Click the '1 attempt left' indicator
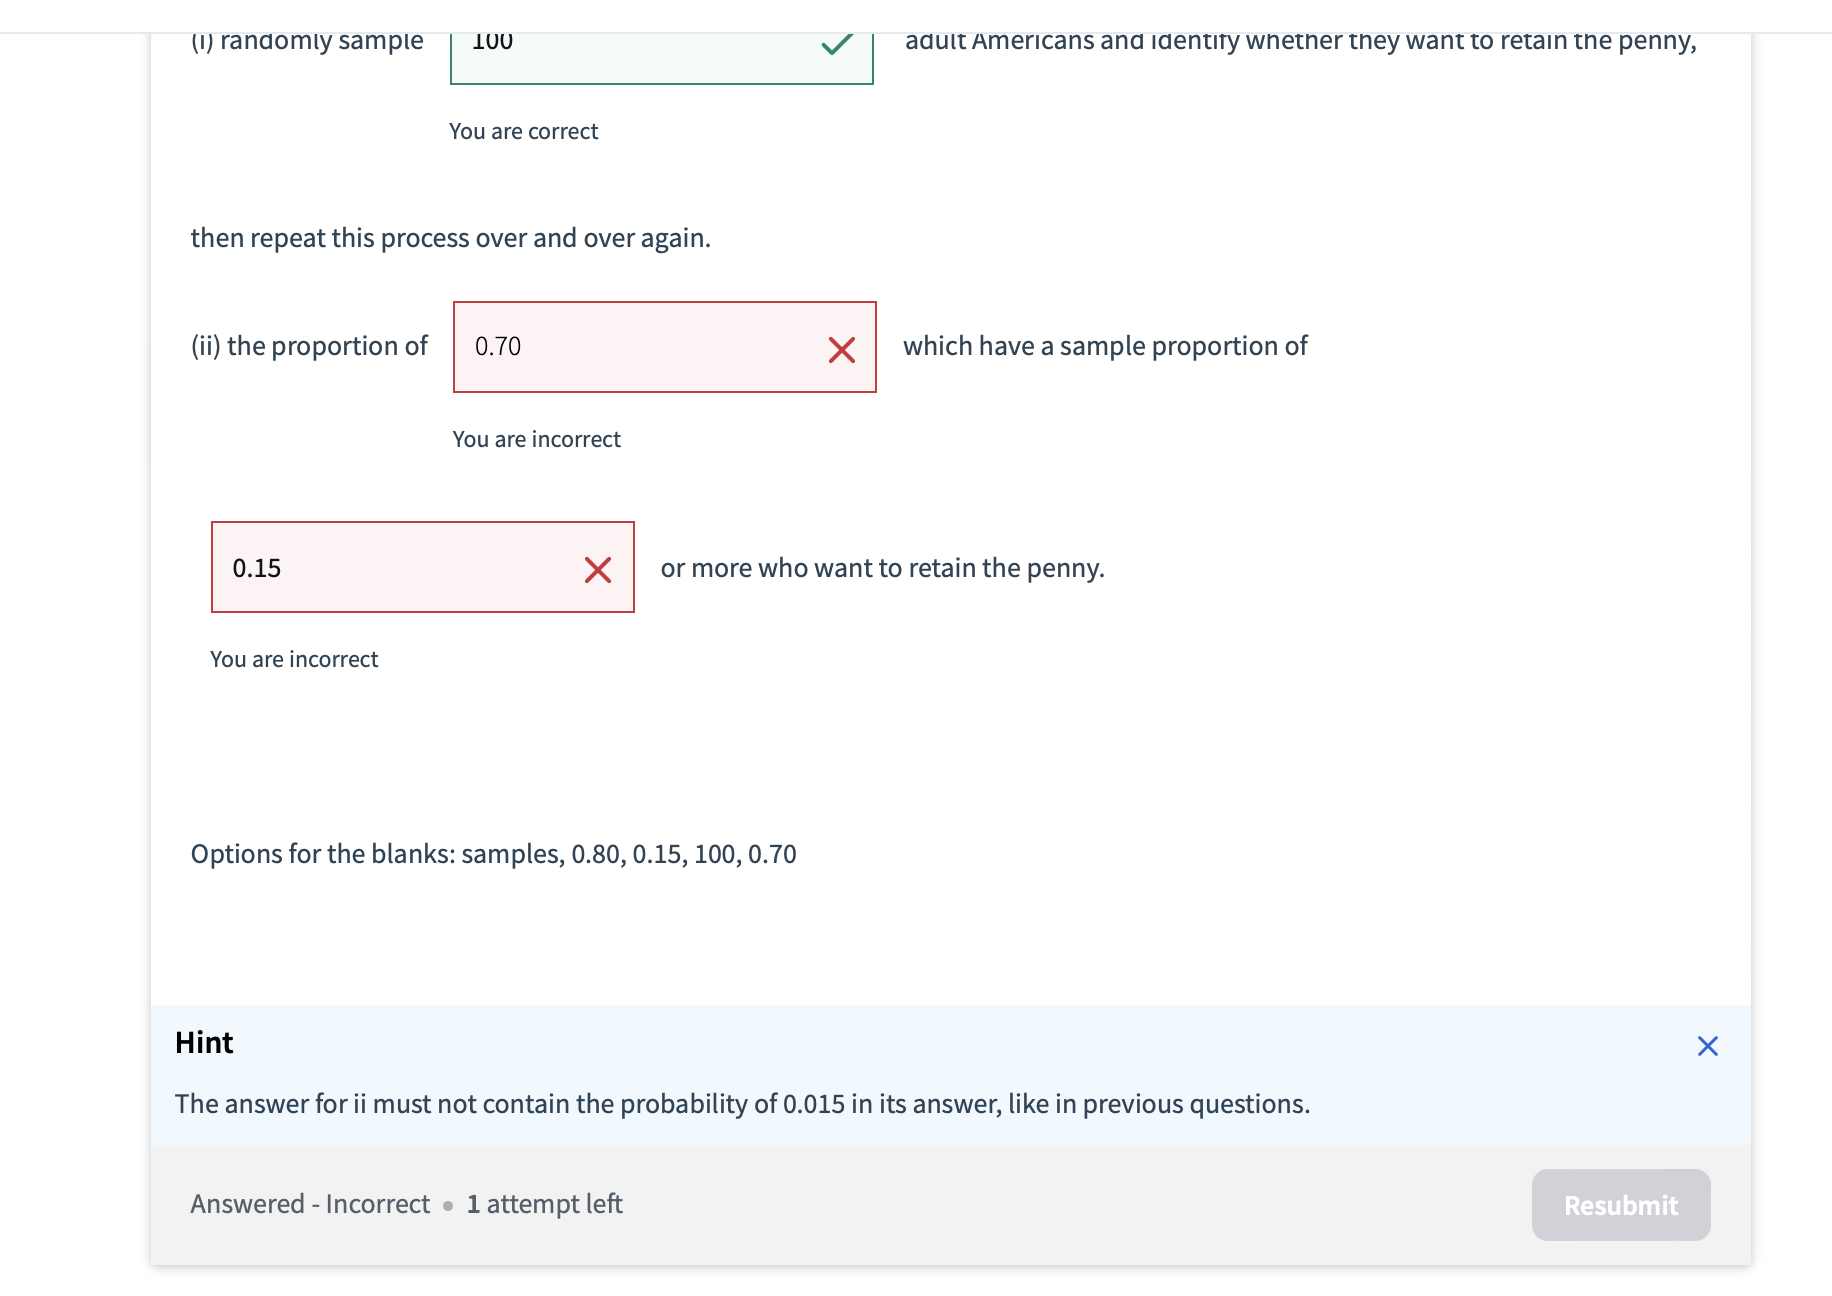Image resolution: width=1832 pixels, height=1296 pixels. point(544,1204)
